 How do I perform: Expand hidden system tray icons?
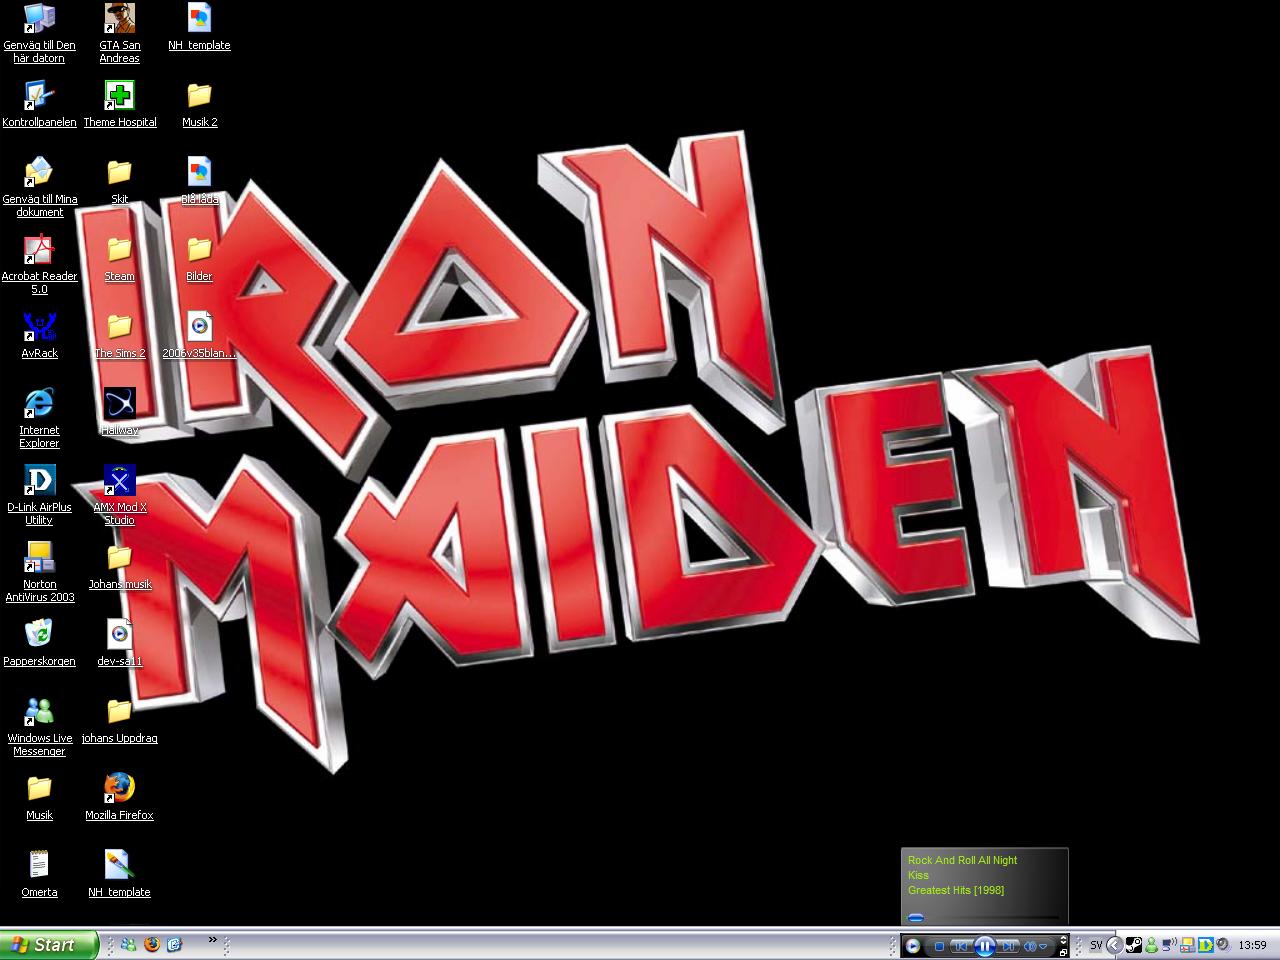(x=1114, y=945)
